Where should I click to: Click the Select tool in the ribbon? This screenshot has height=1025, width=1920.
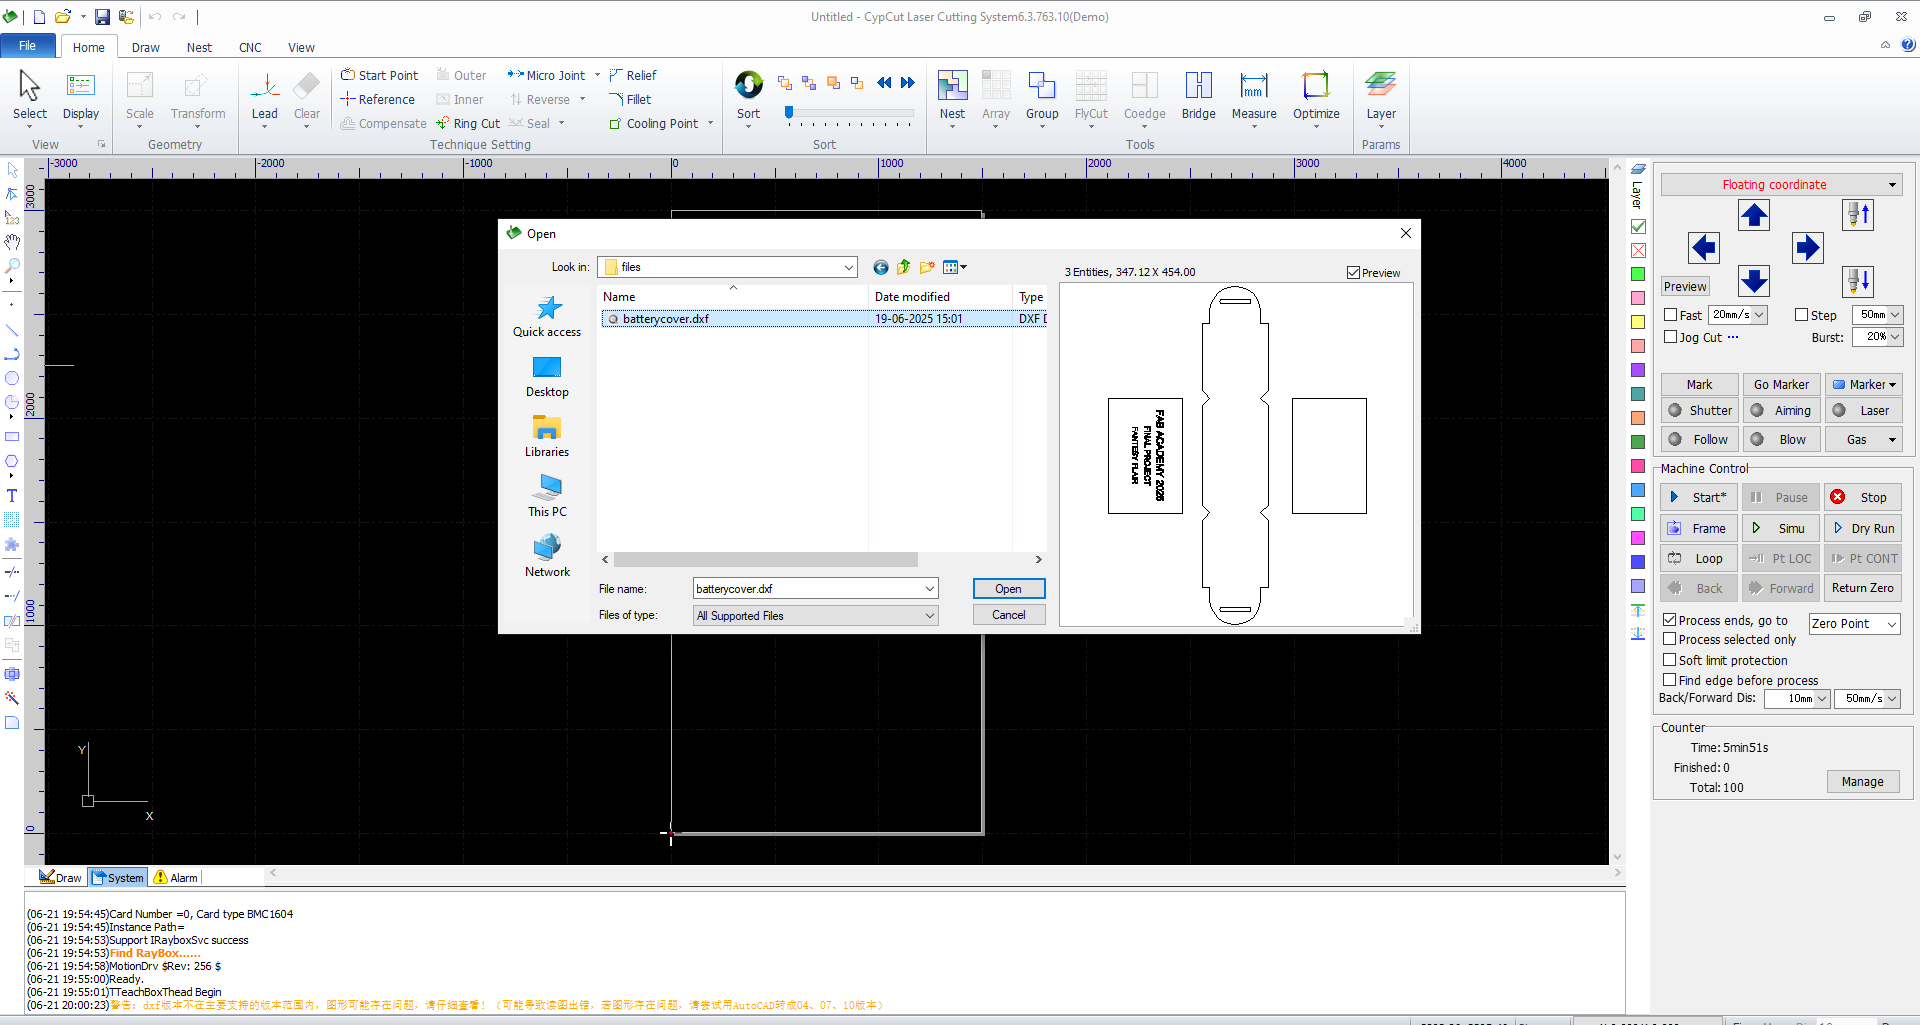(x=30, y=96)
